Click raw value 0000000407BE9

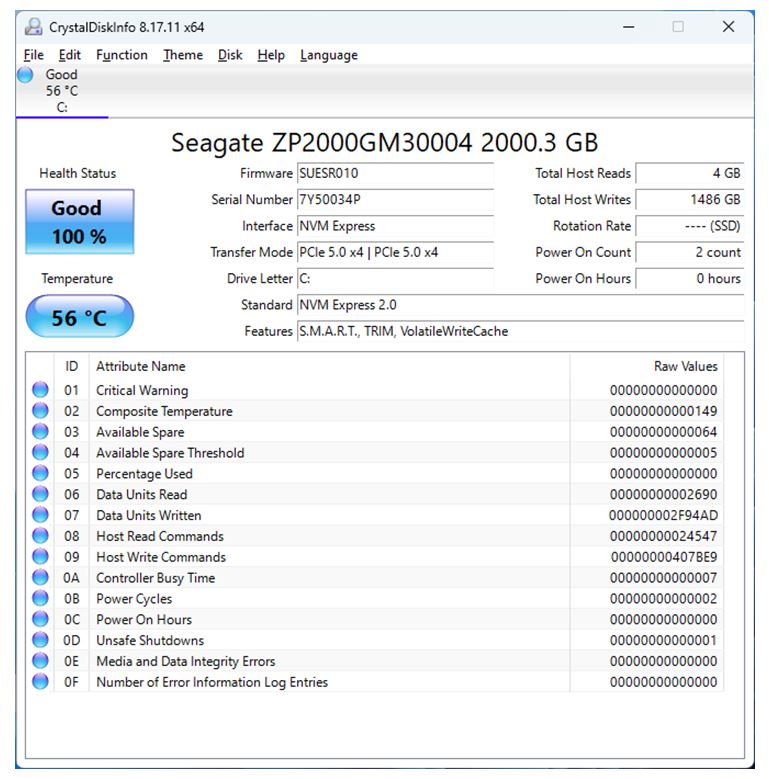664,557
